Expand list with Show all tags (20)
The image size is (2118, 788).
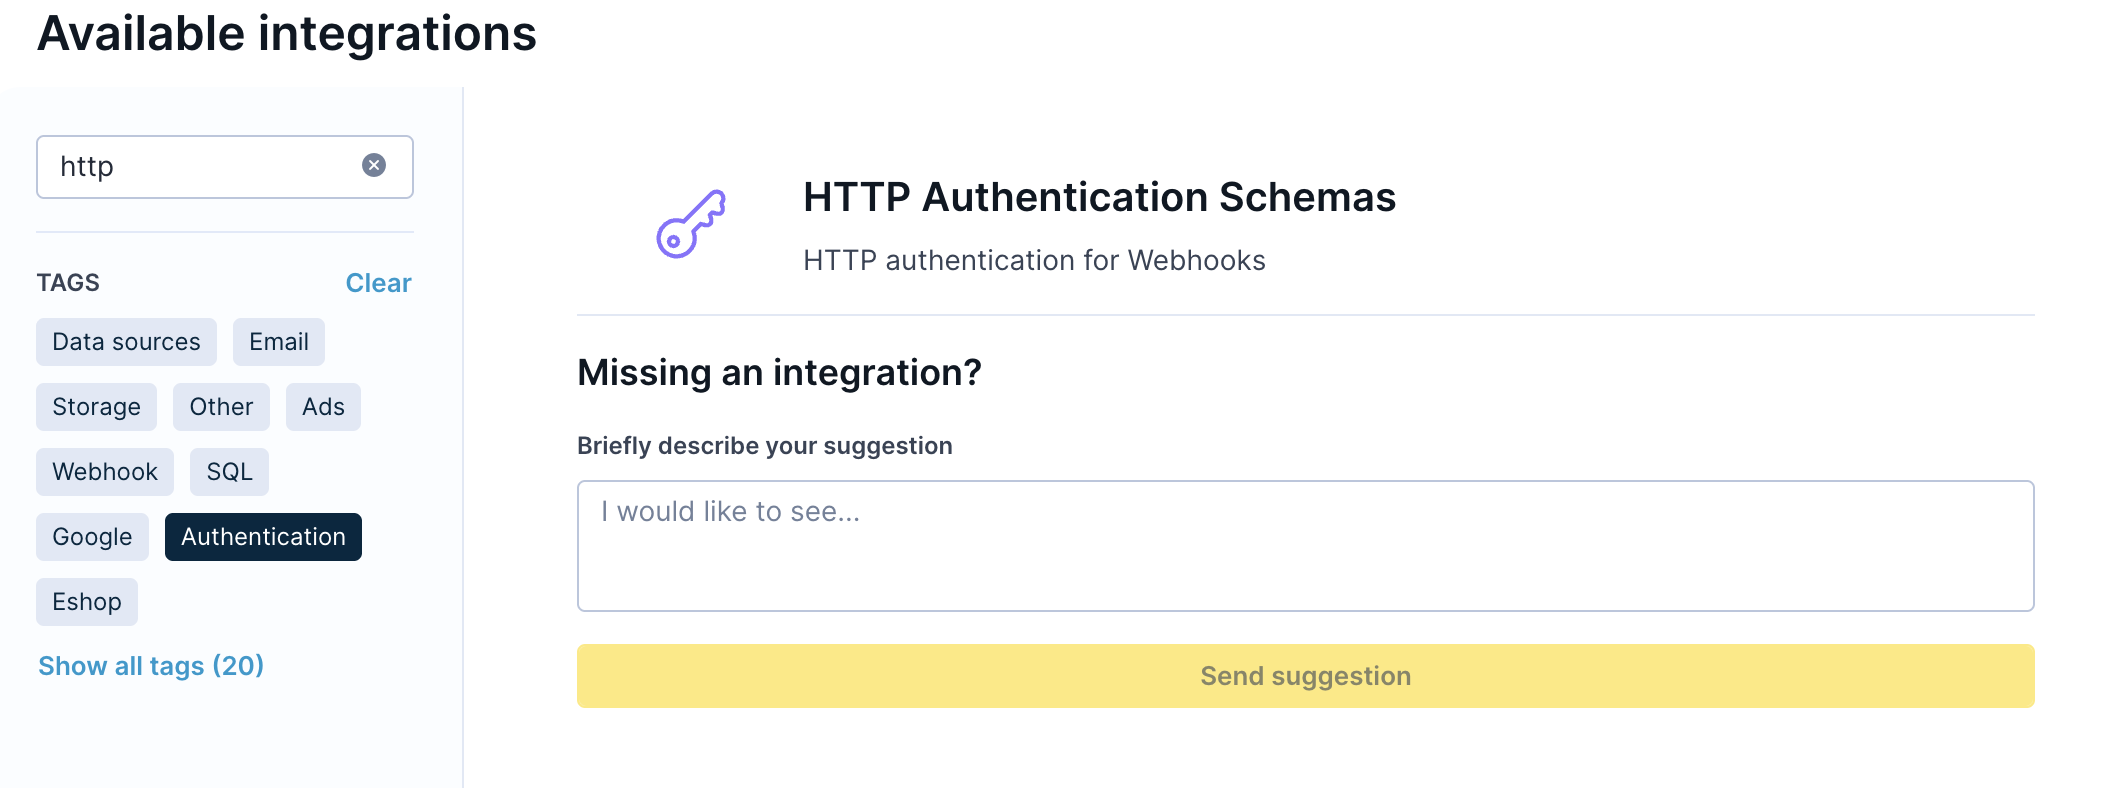(151, 666)
